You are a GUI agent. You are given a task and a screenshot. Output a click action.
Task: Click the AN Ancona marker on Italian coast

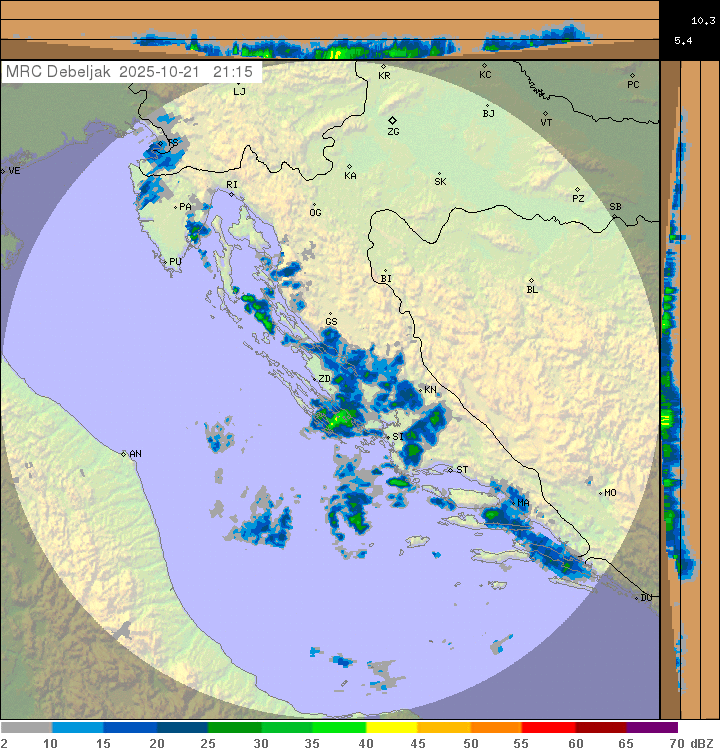124,454
